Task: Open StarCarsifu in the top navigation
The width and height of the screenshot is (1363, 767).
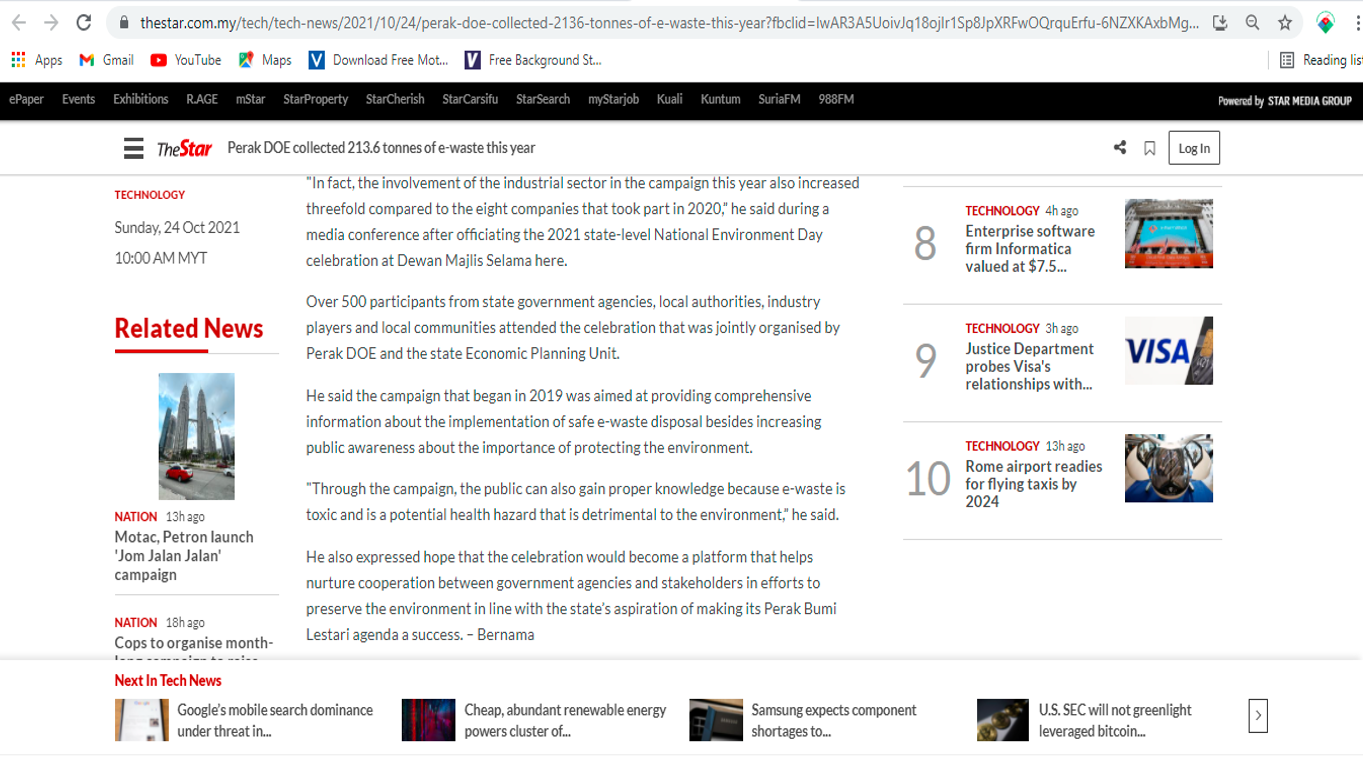Action: 470,99
